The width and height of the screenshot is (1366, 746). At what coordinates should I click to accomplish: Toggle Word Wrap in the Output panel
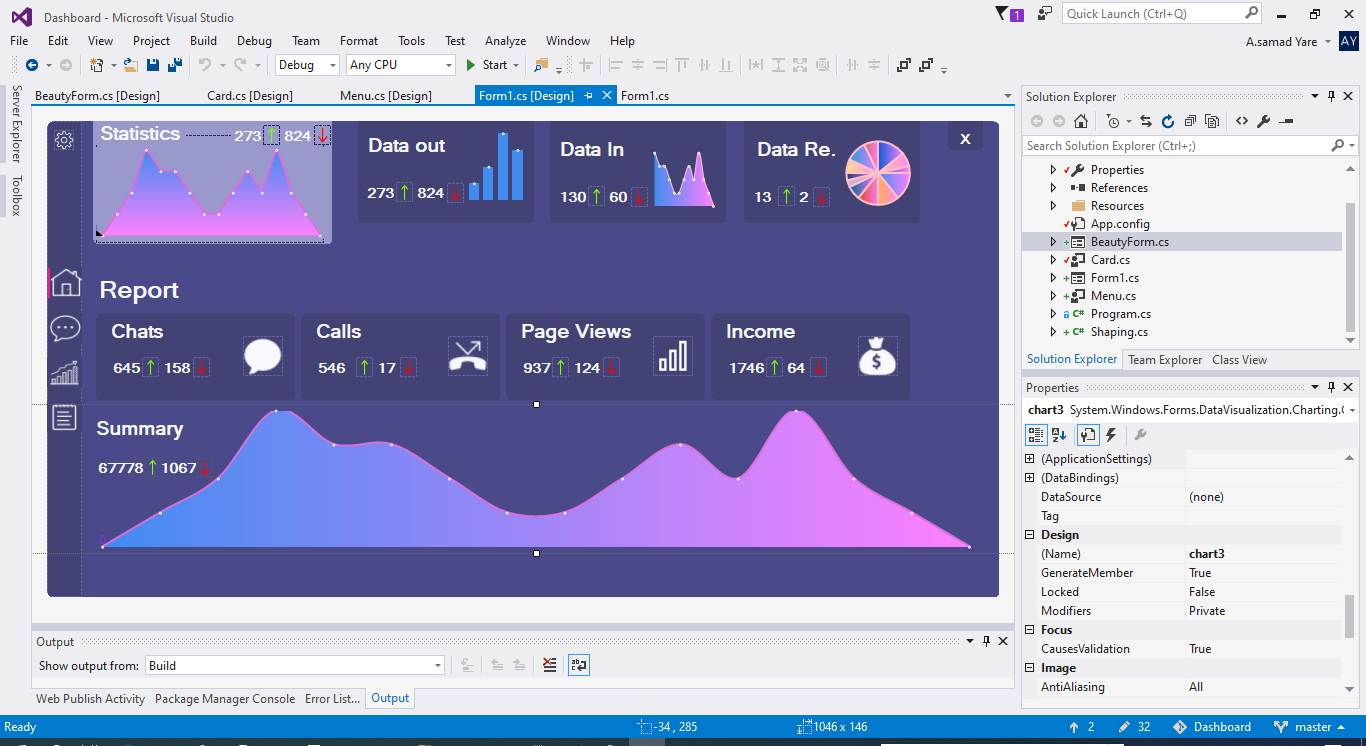578,665
